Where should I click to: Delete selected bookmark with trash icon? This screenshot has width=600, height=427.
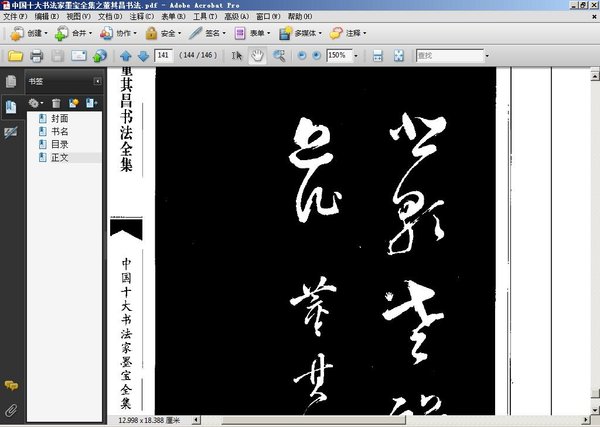click(56, 103)
